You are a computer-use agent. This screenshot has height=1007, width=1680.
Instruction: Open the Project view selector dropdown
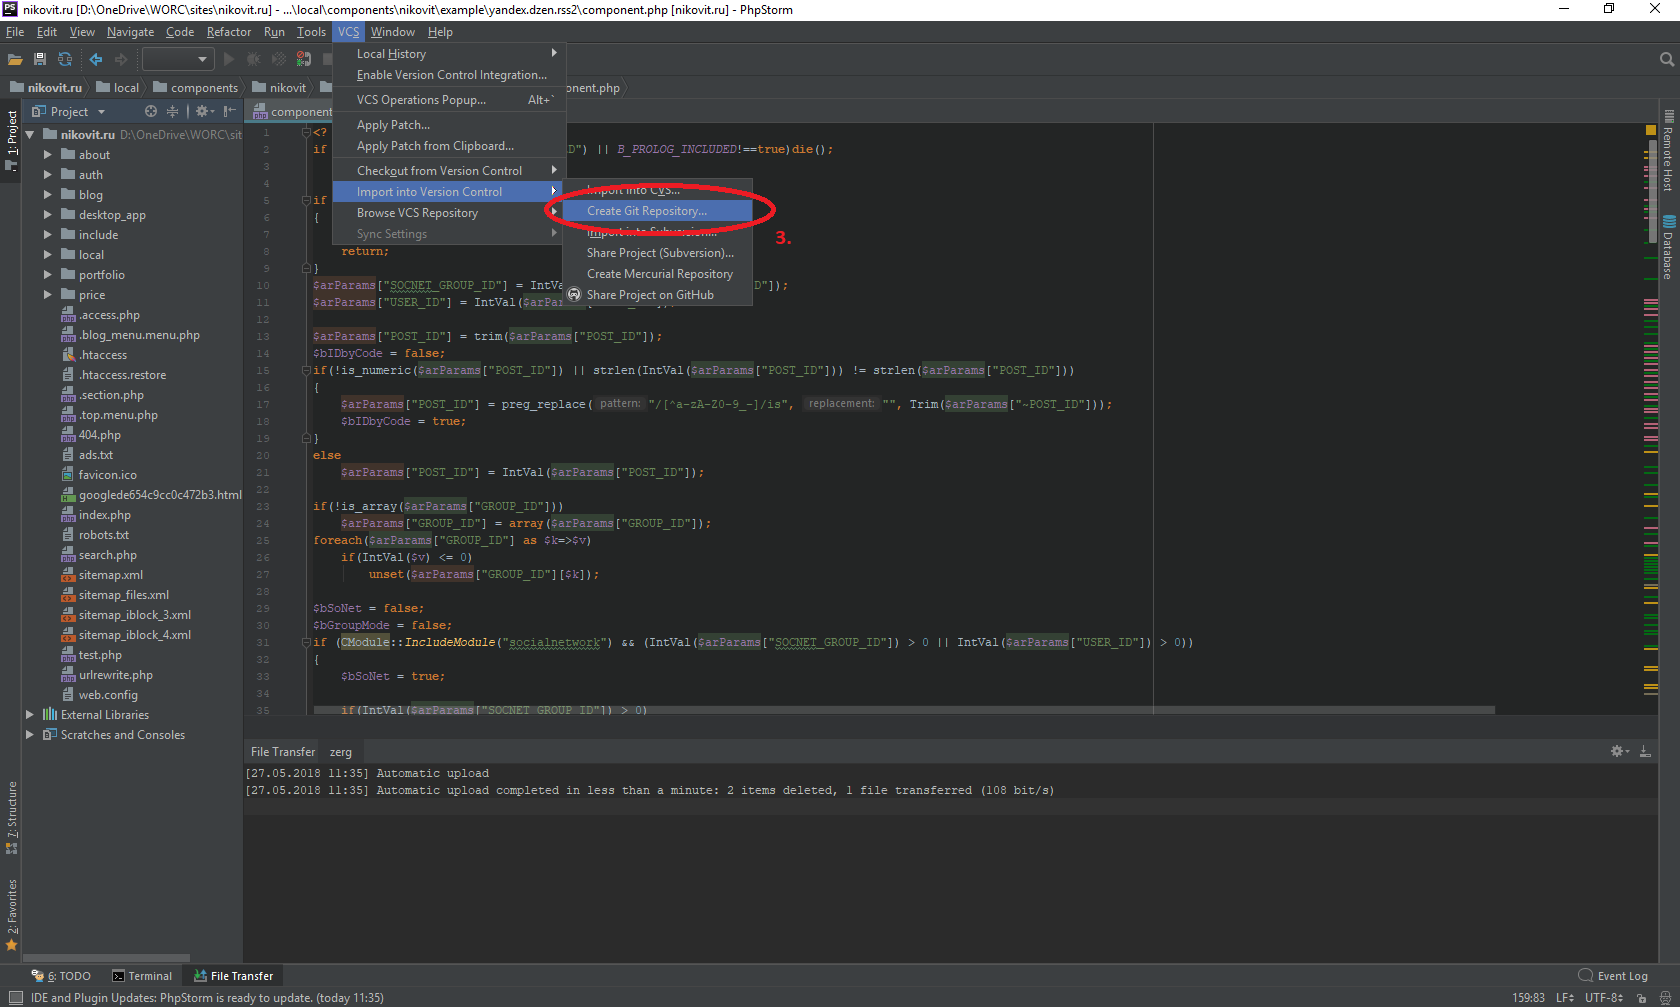click(x=69, y=111)
